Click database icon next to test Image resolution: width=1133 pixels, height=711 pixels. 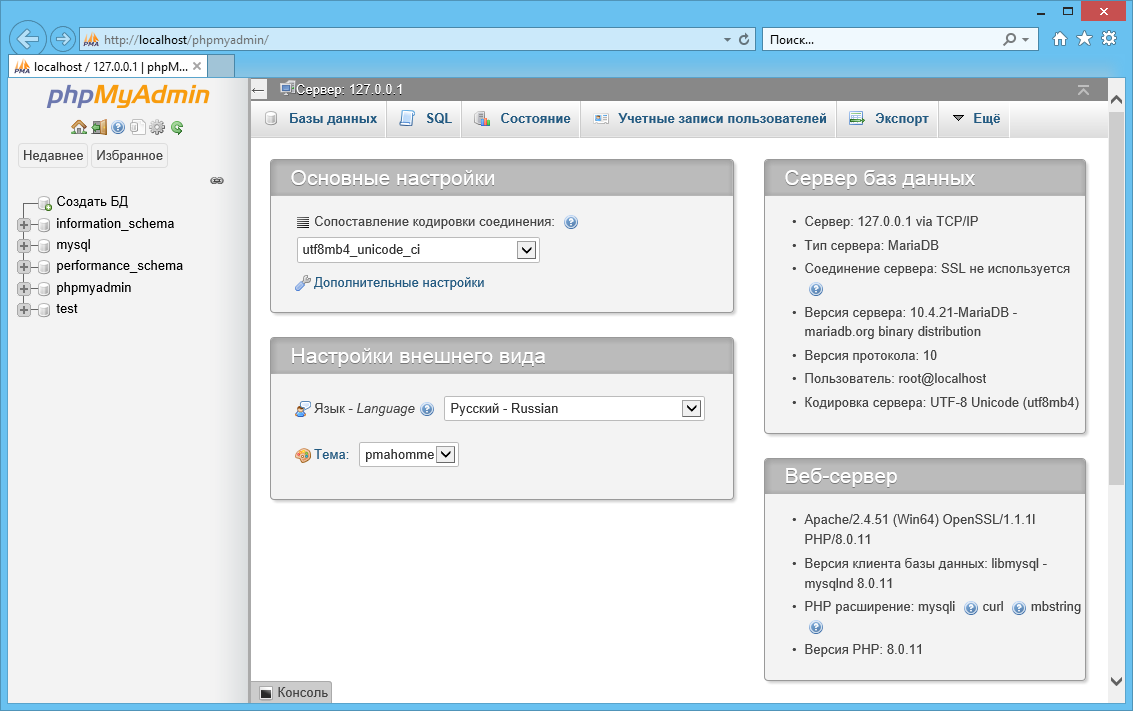pyautogui.click(x=44, y=309)
